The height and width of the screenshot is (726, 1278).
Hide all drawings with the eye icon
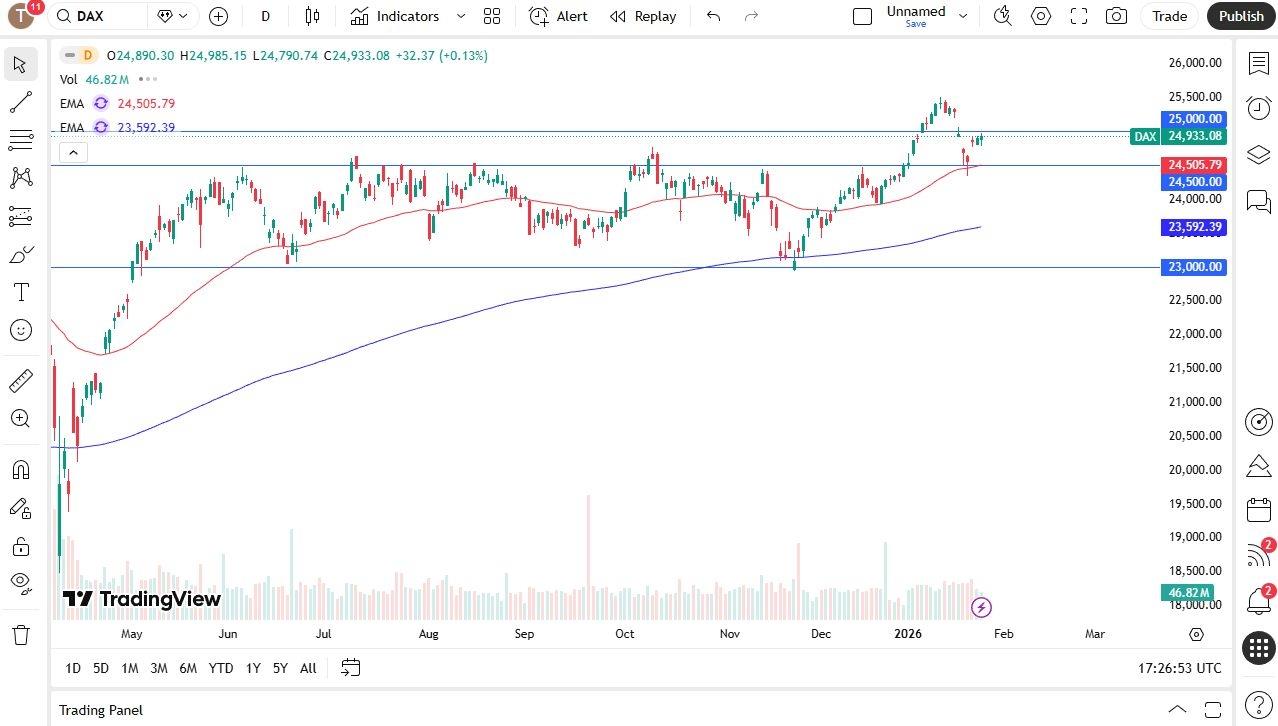click(20, 582)
